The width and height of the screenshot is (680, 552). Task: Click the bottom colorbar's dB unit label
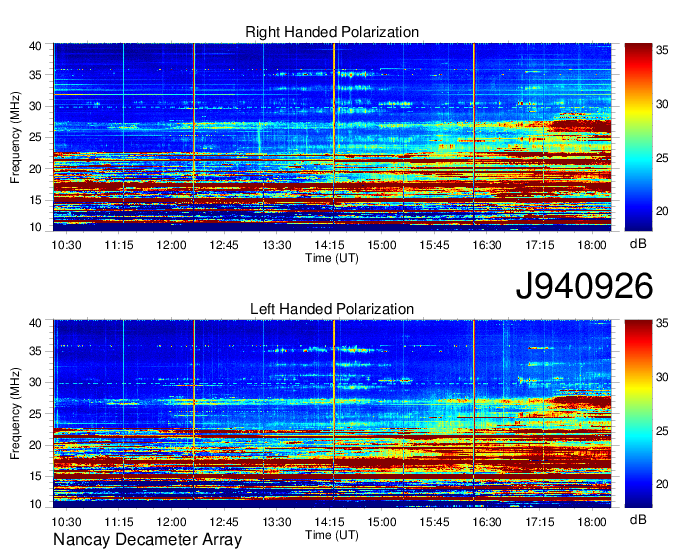click(x=638, y=520)
